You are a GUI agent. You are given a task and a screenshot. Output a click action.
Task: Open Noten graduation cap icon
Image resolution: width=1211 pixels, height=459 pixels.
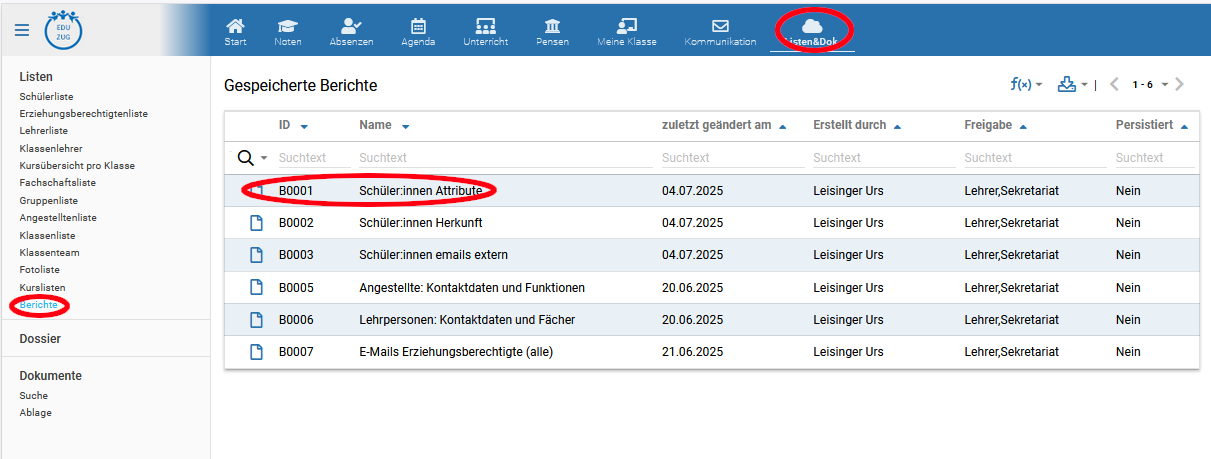(x=288, y=26)
